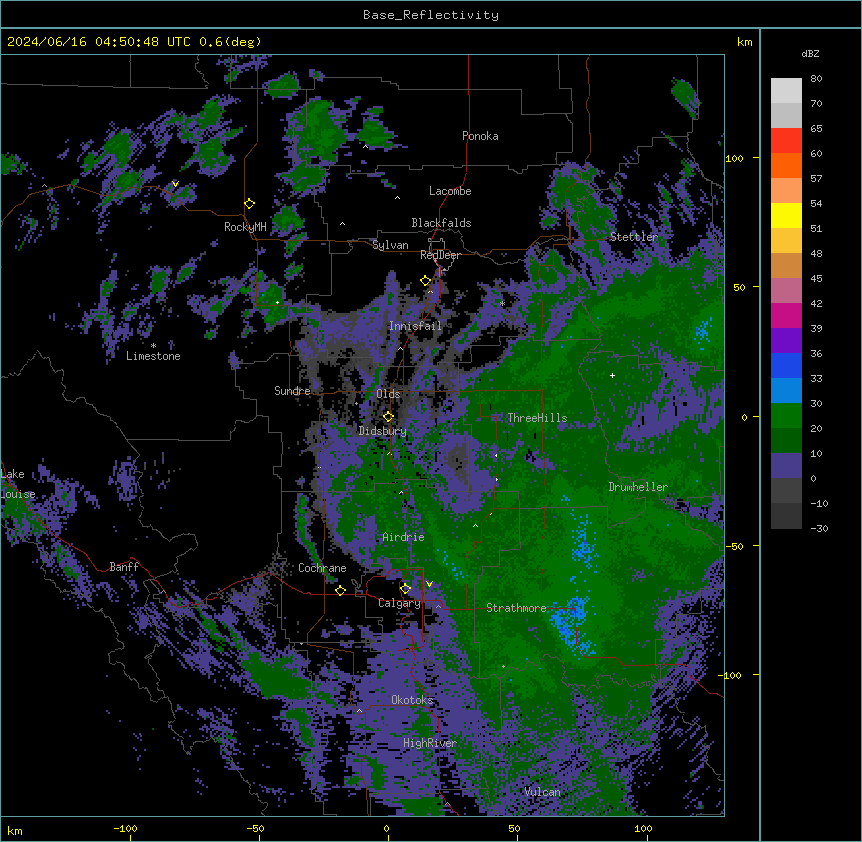Screen dimensions: 862x842
Task: Click the yellow marker right of Cochrane
Action: pos(340,590)
